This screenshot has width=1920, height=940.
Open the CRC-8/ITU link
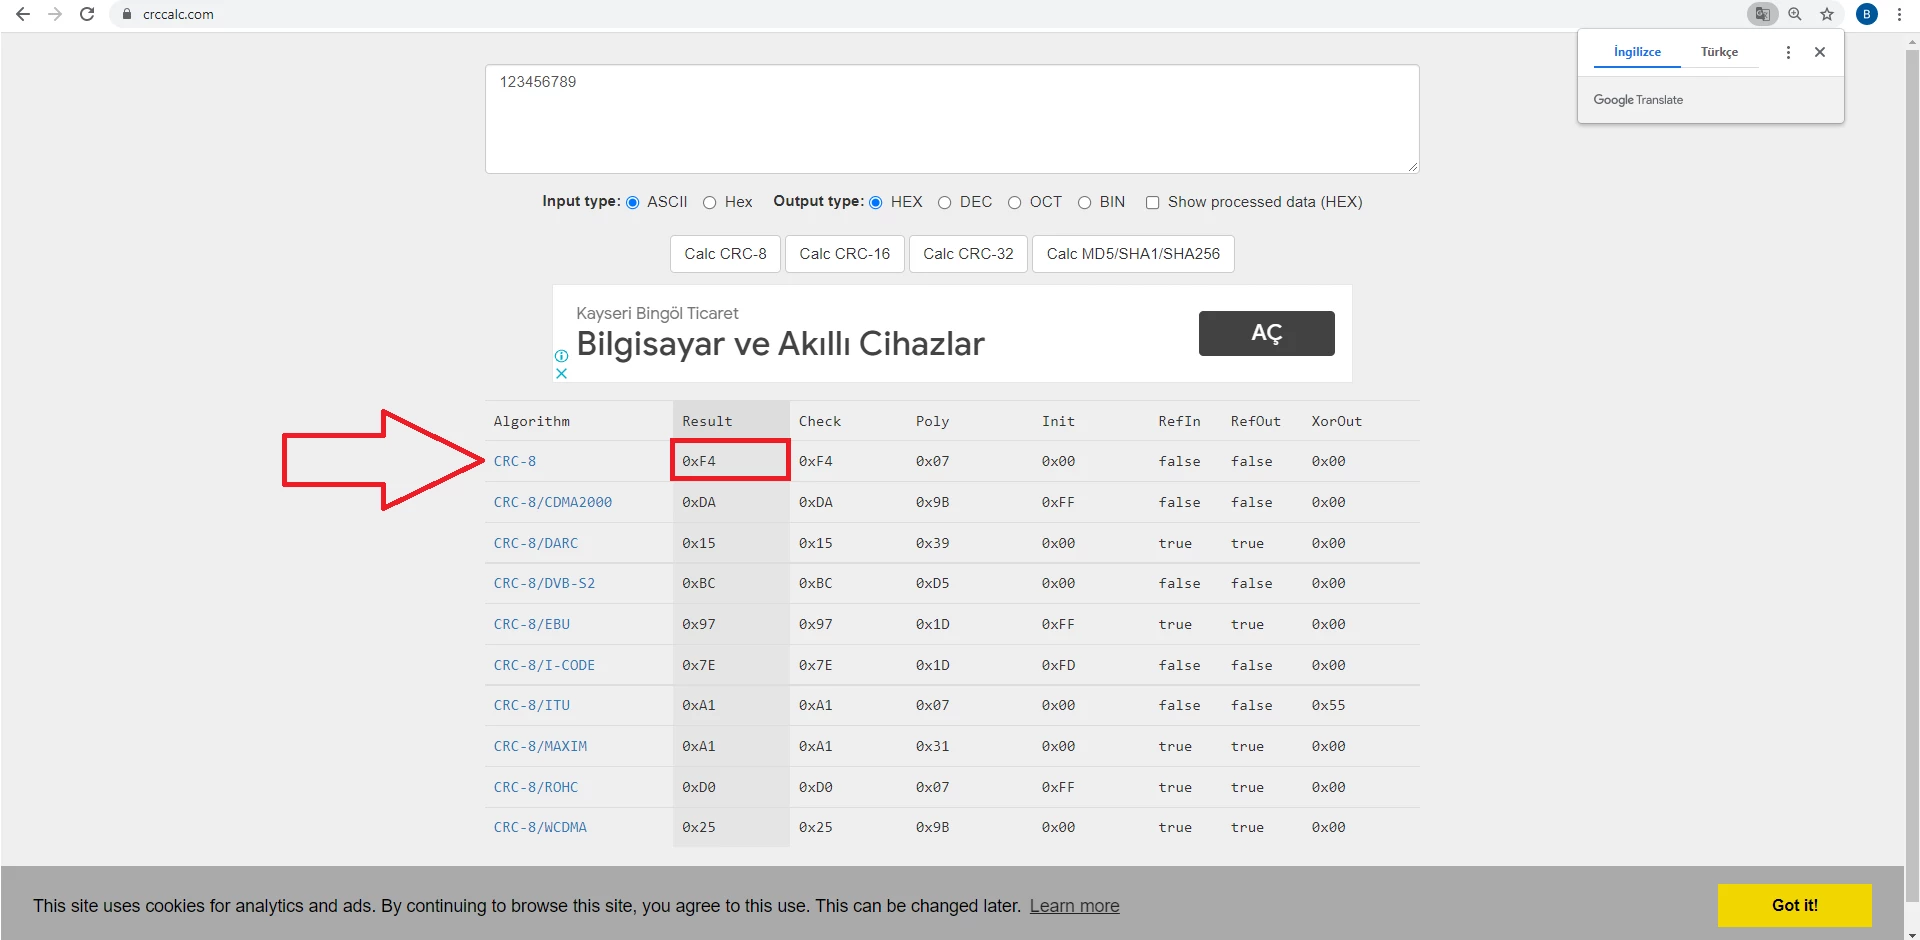click(x=531, y=705)
